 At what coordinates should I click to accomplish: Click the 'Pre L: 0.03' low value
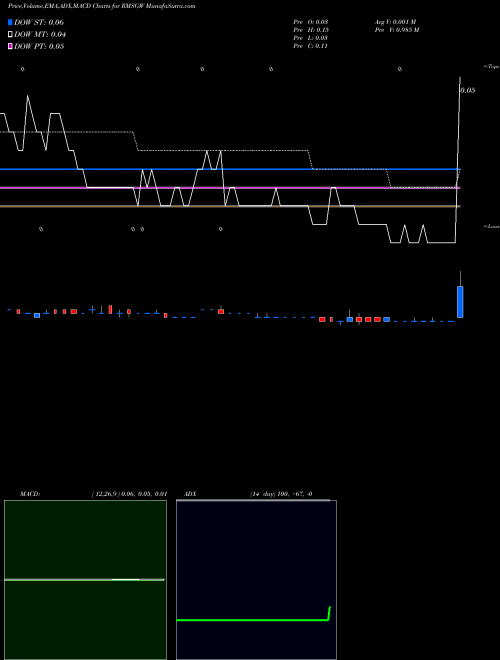pos(311,38)
